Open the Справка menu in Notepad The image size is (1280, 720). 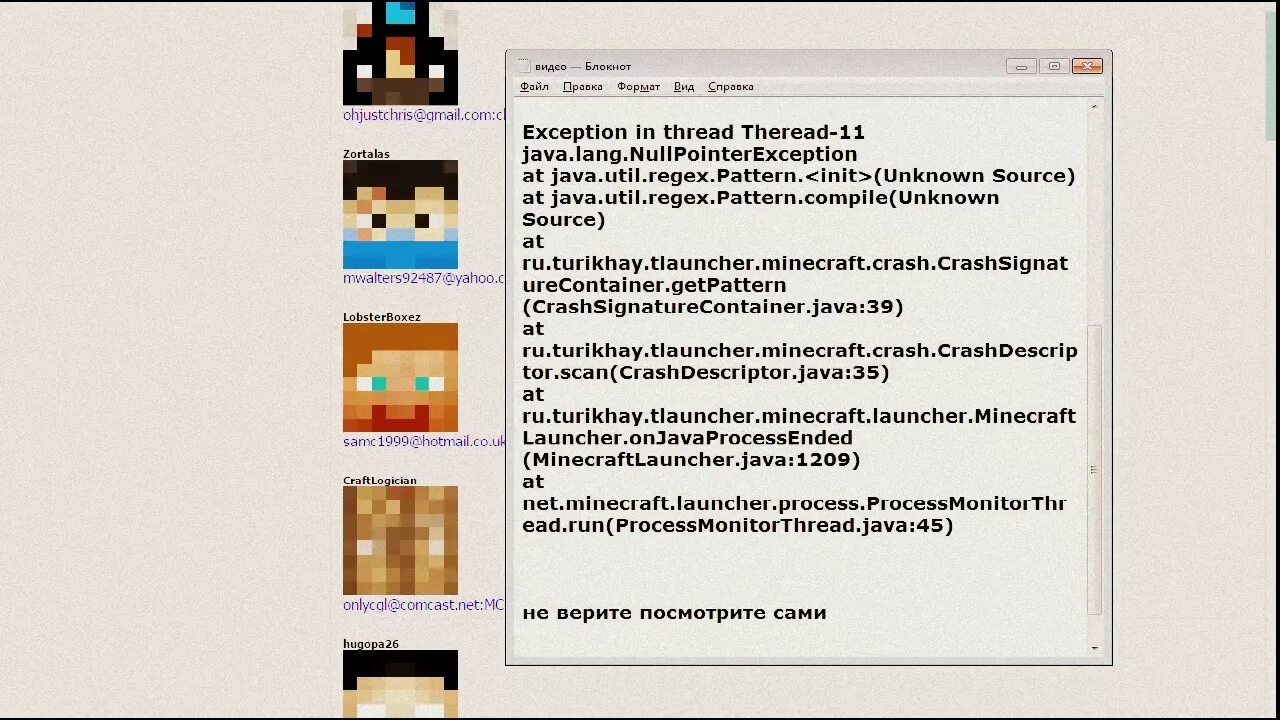[731, 87]
